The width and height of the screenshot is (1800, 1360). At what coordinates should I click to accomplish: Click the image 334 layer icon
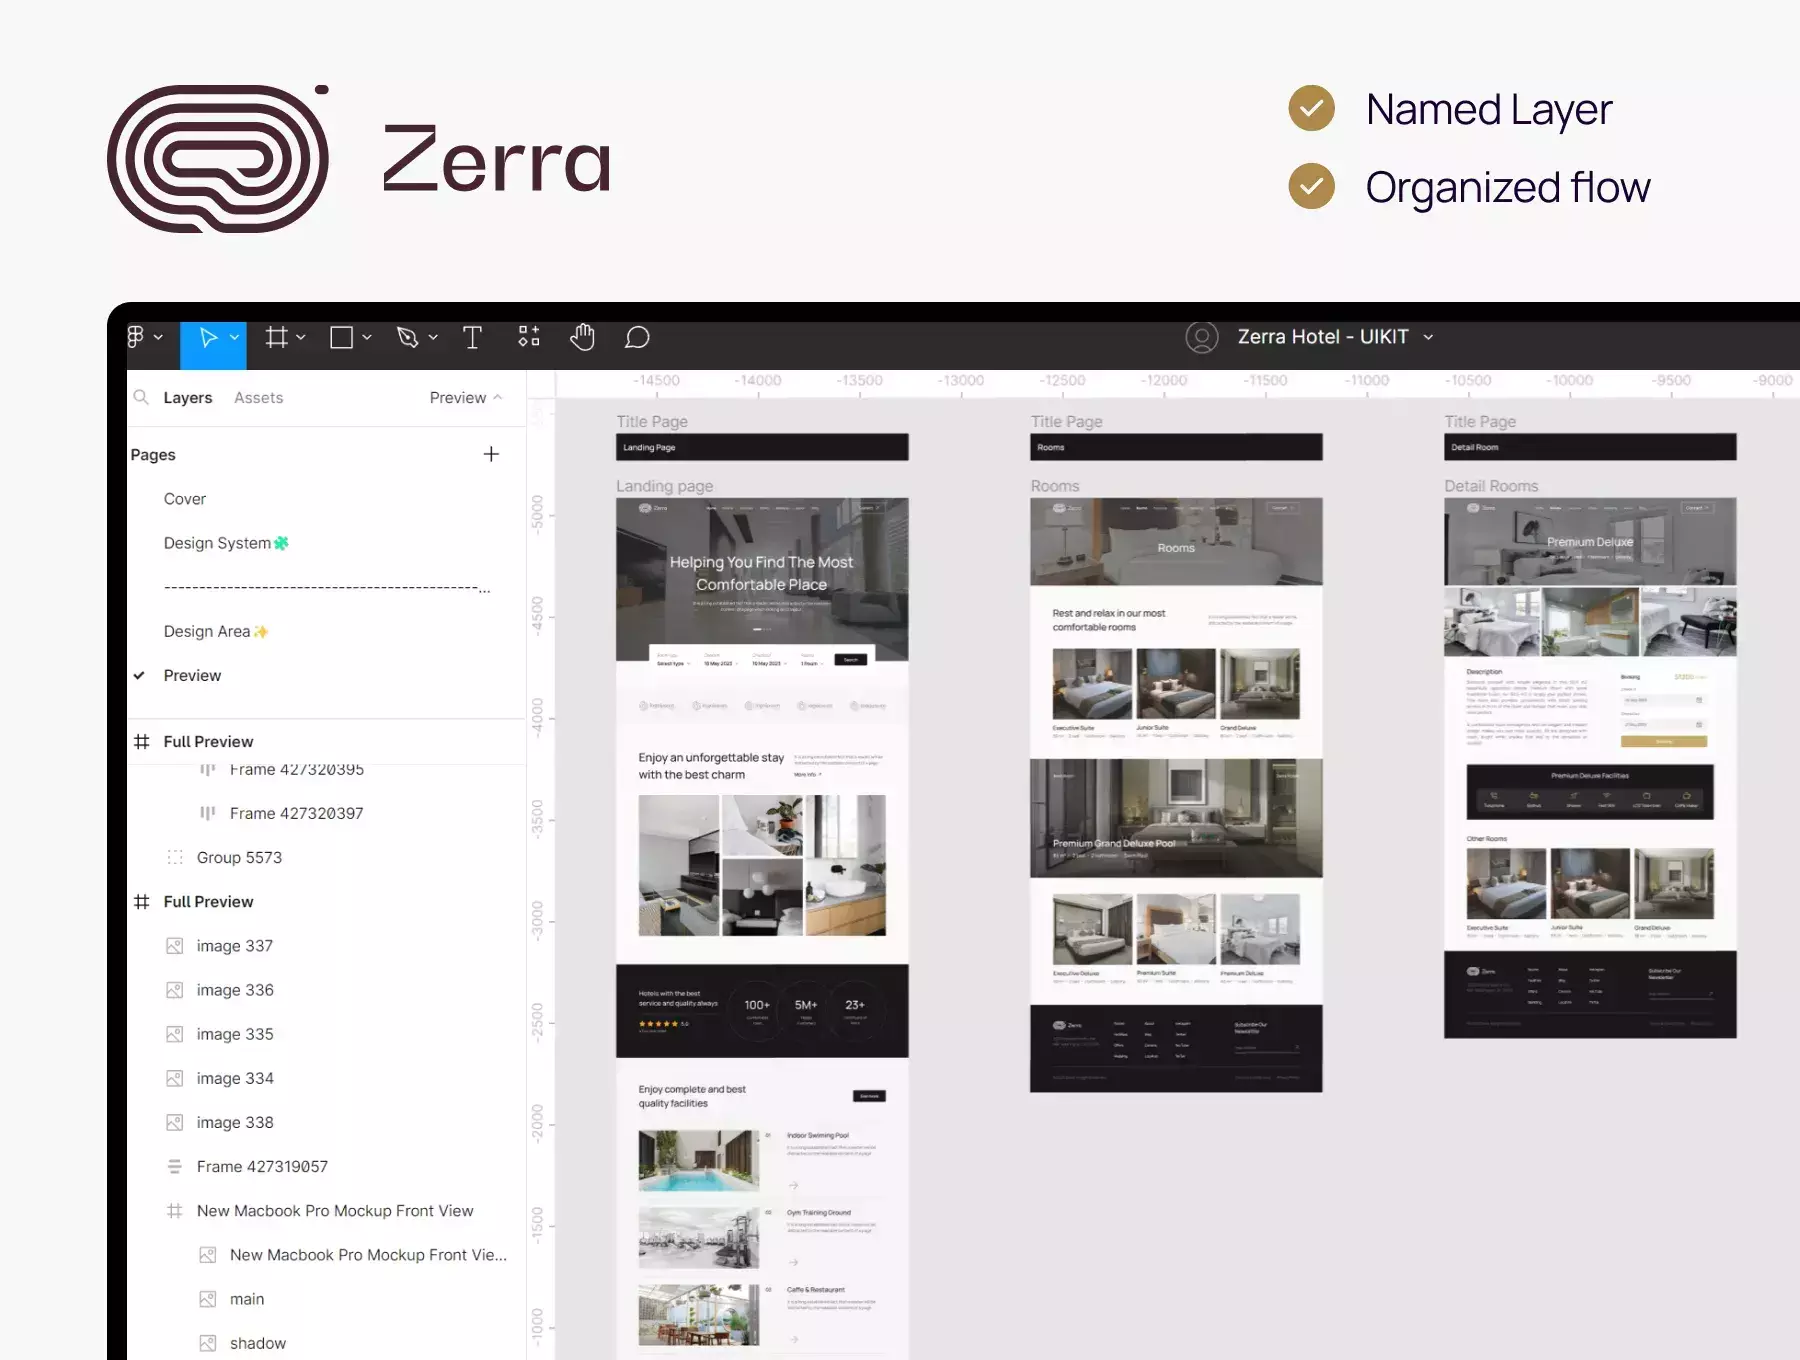tap(175, 1078)
